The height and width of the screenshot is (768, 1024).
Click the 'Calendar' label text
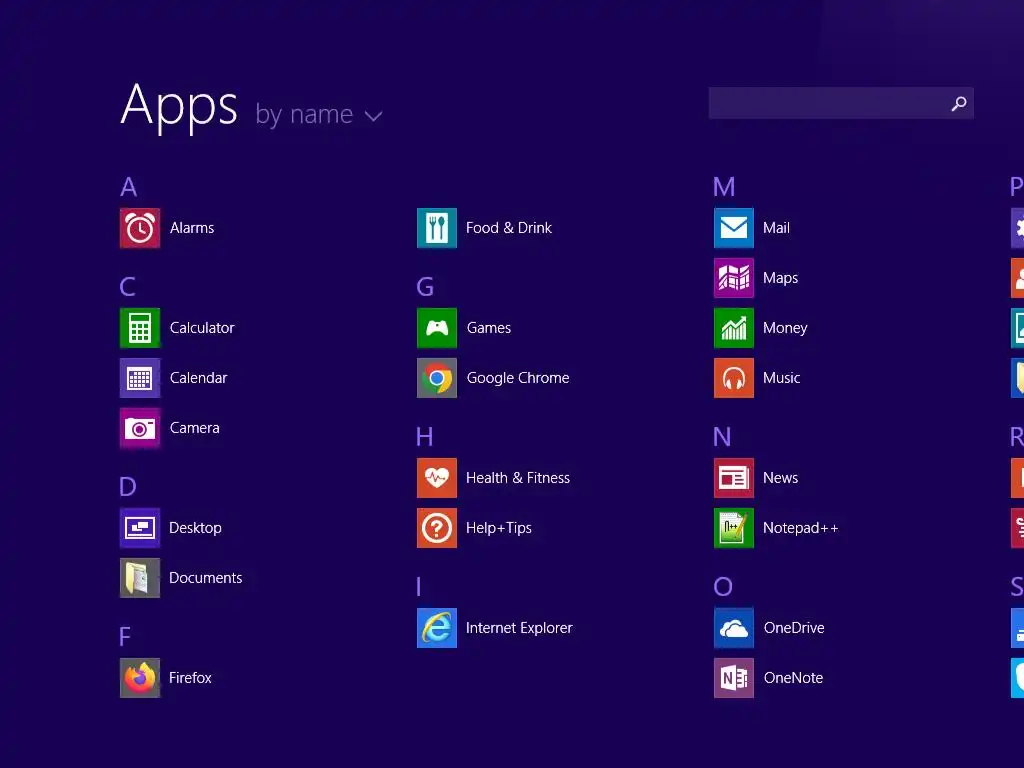199,378
